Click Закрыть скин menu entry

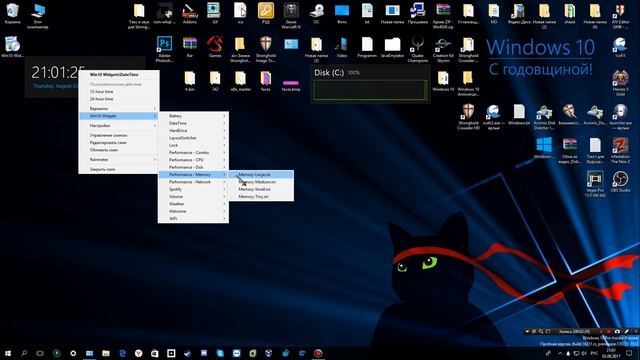pos(119,169)
